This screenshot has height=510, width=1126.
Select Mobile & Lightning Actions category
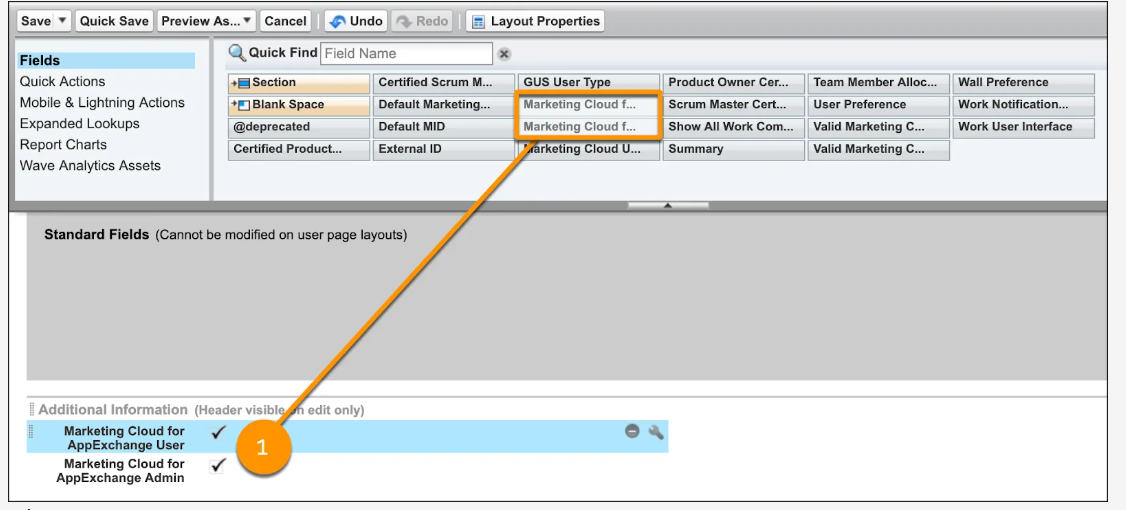pyautogui.click(x=102, y=103)
